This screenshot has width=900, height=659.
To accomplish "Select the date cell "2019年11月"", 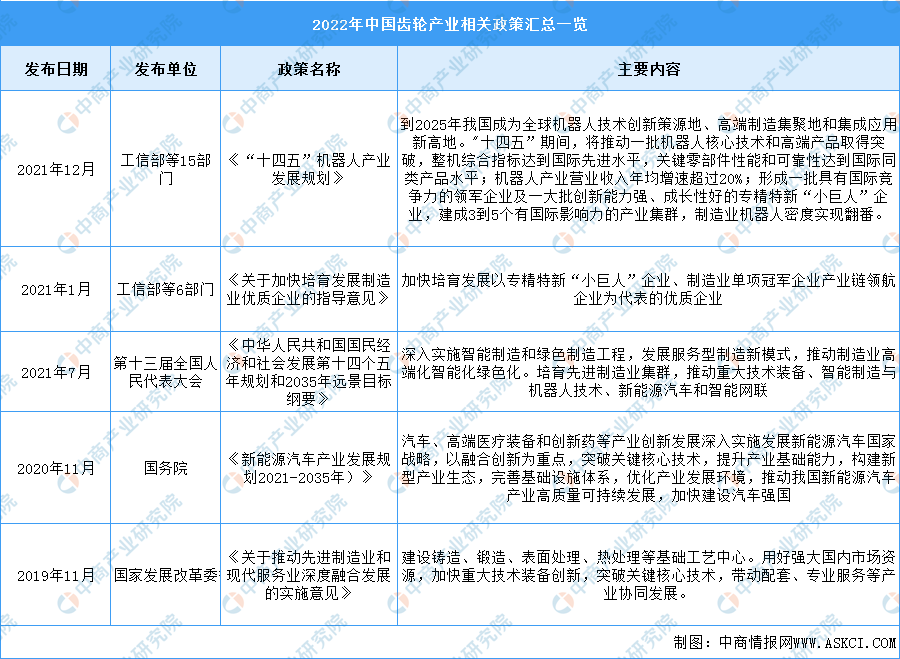I will 56,575.
